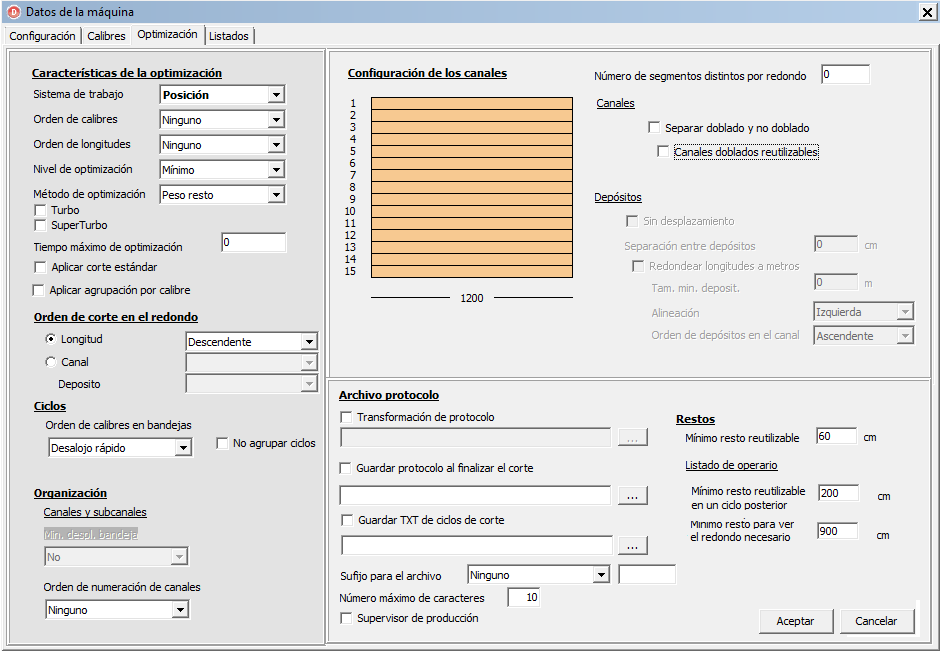940x651 pixels.
Task: Enable No agrupar ciclos
Action: pyautogui.click(x=222, y=443)
